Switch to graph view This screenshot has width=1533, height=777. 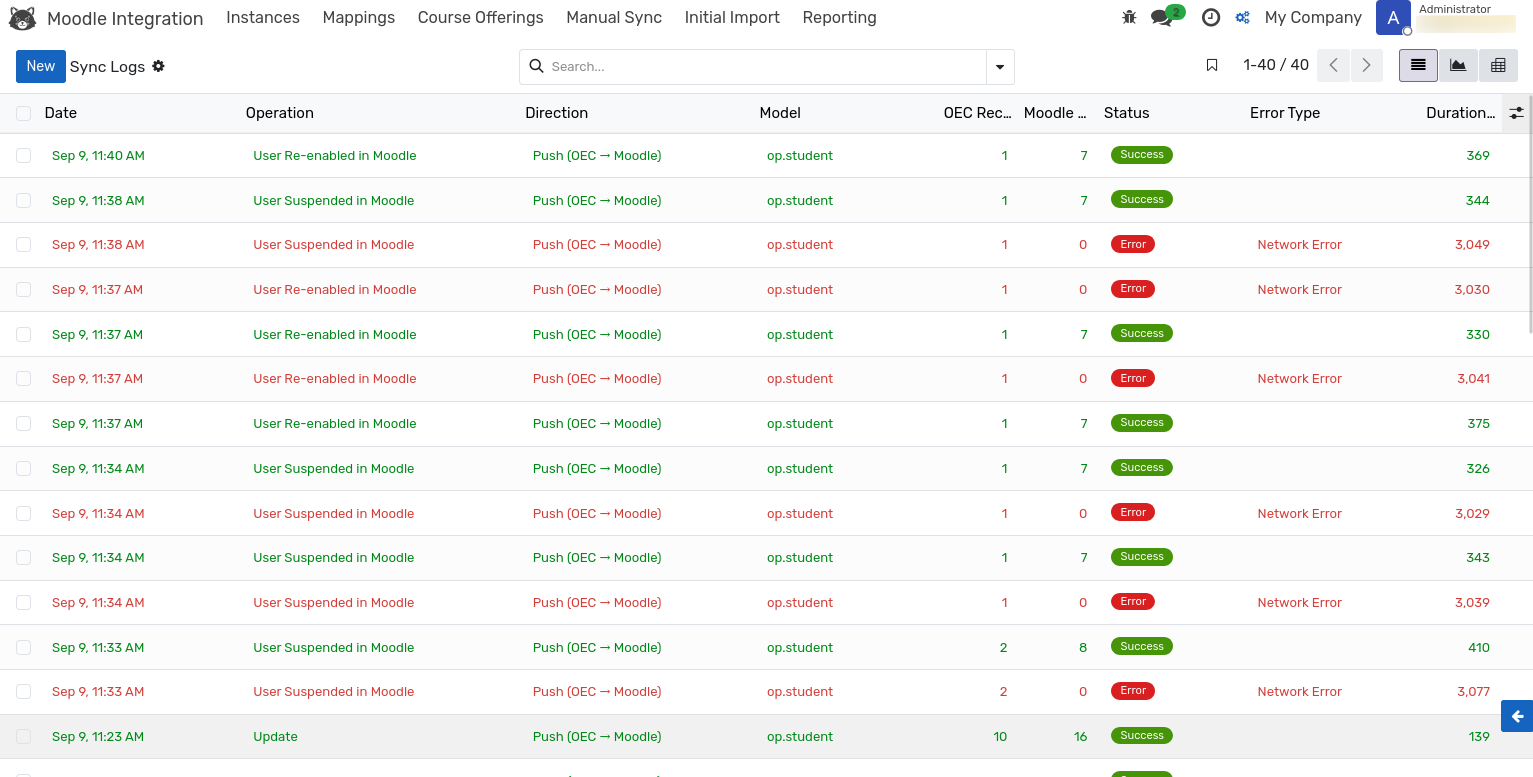pyautogui.click(x=1458, y=65)
